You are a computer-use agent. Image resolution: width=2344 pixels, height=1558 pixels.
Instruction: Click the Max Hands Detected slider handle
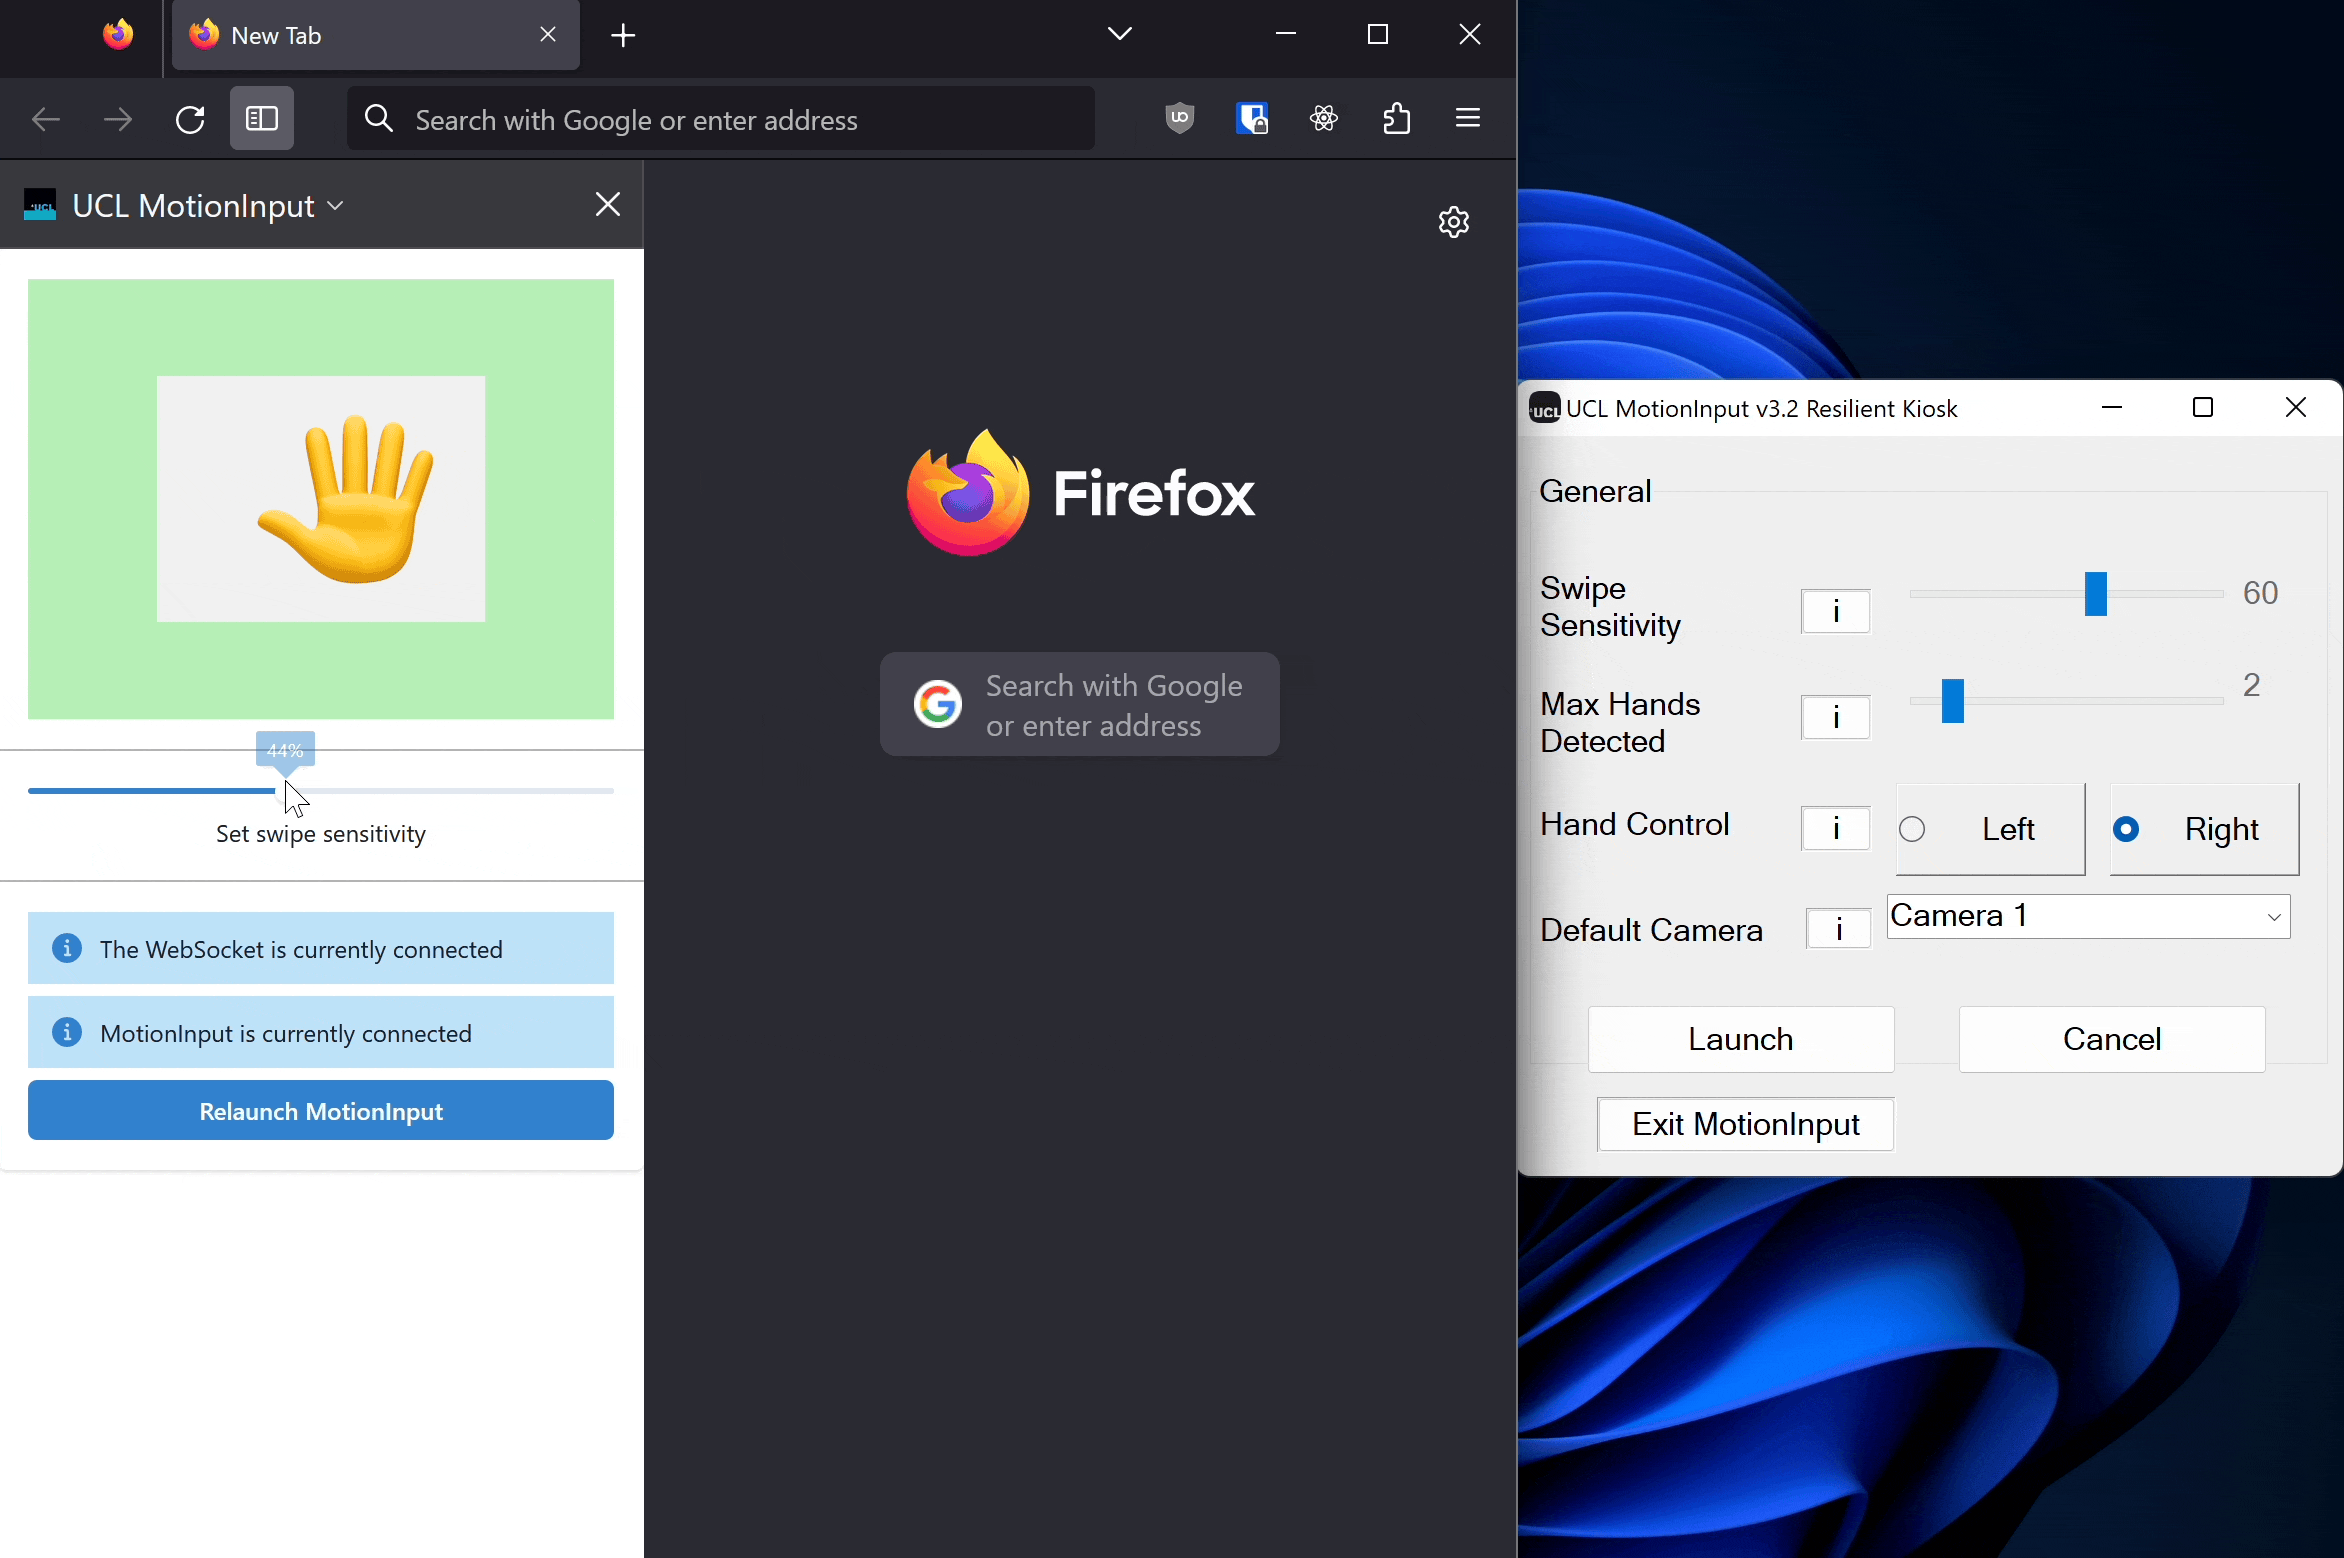1952,701
